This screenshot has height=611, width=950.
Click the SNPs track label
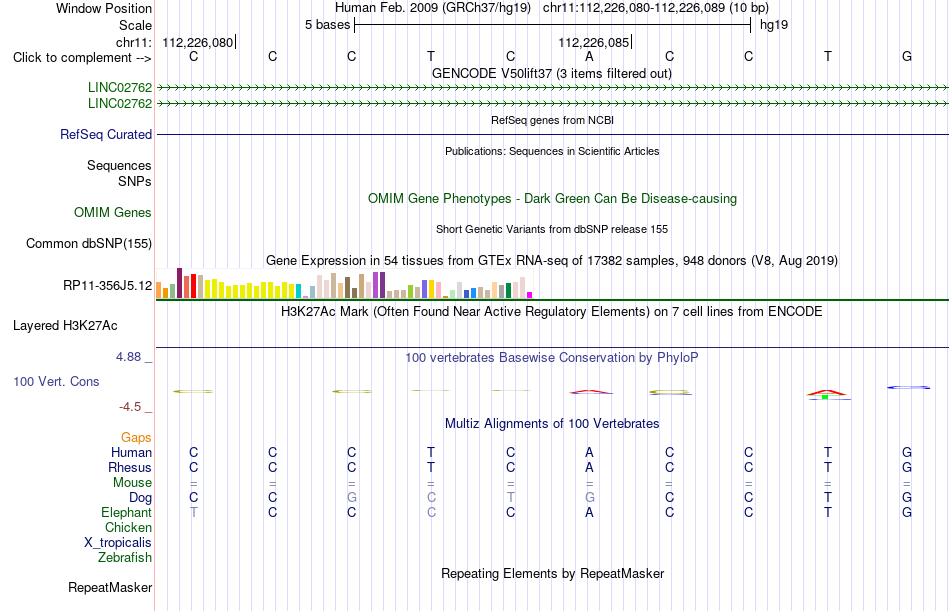[135, 181]
